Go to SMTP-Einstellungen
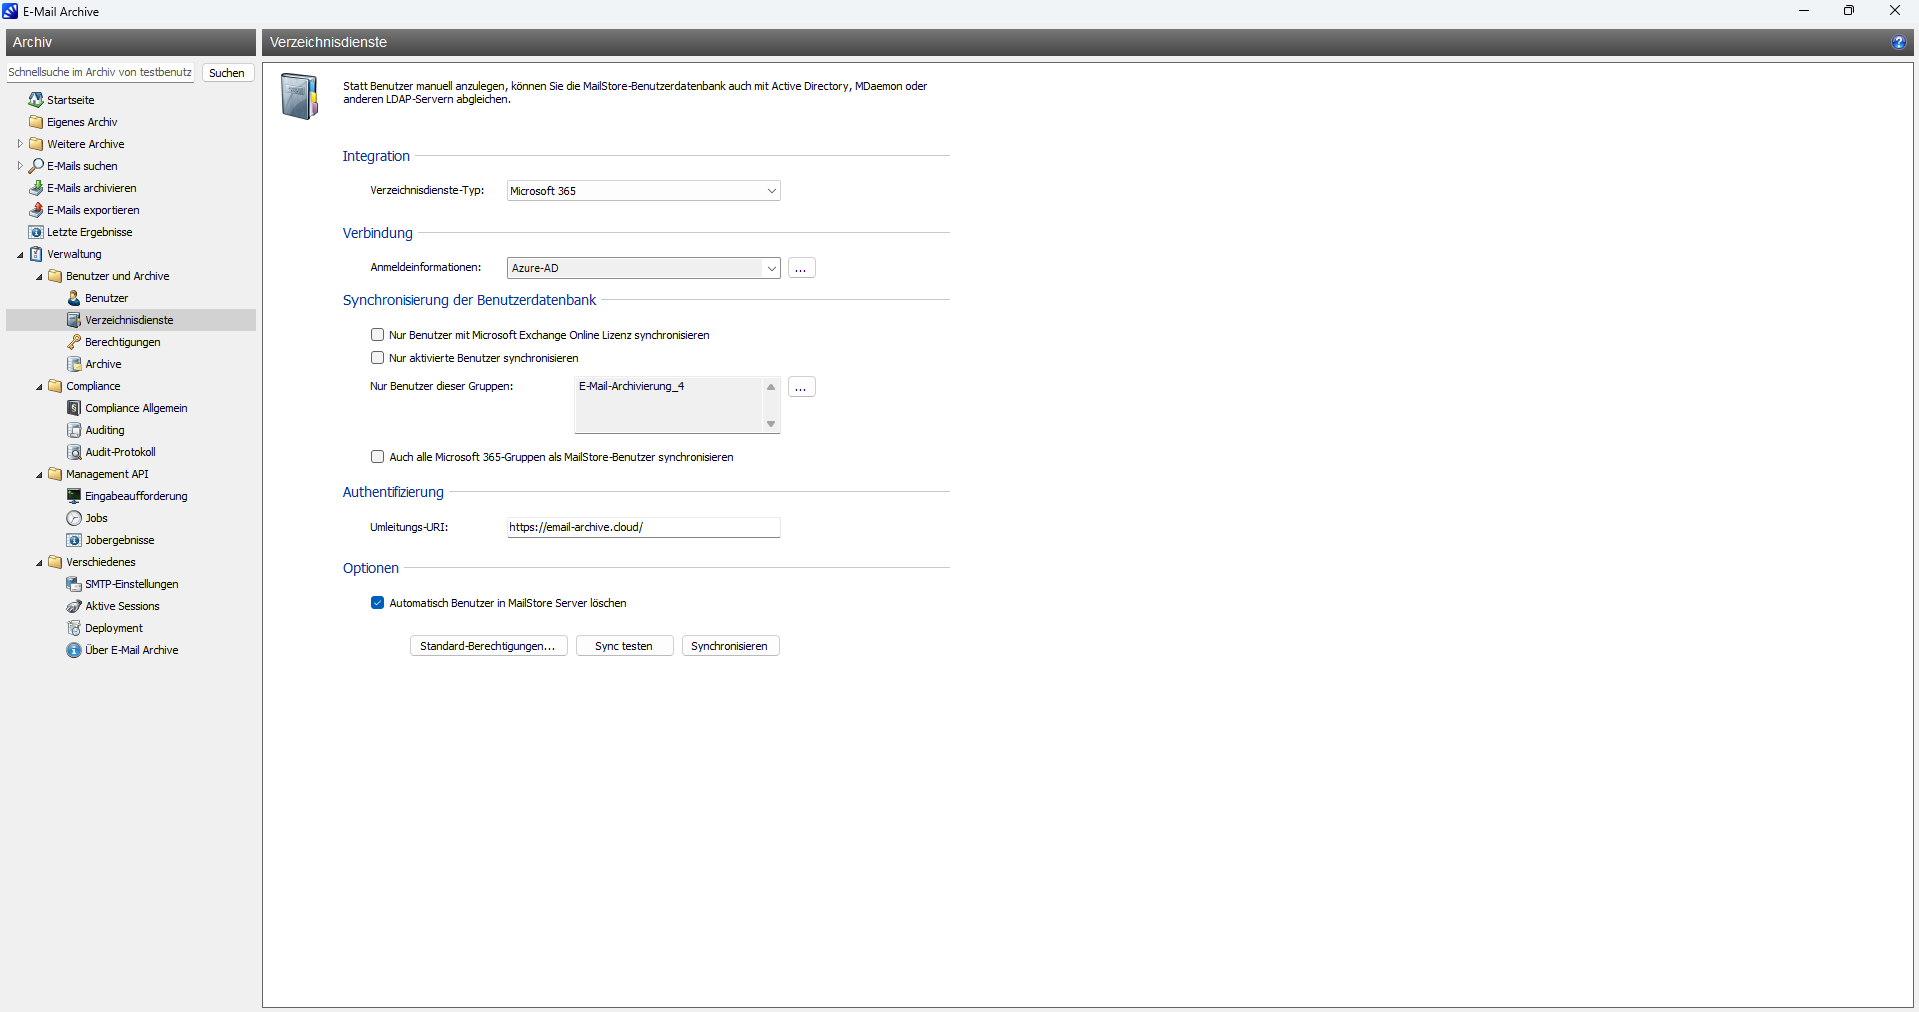The width and height of the screenshot is (1919, 1012). coord(131,584)
